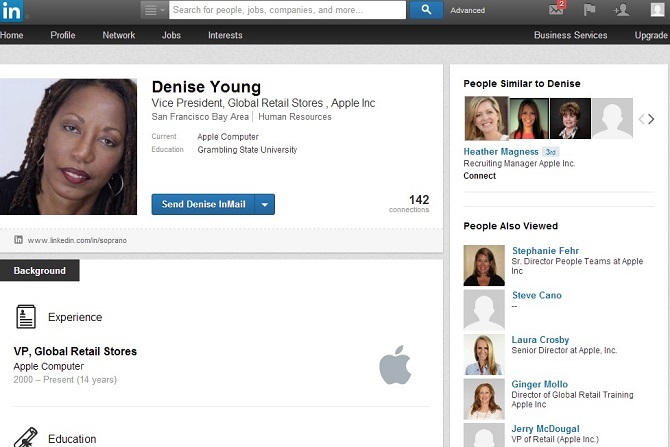670x447 pixels.
Task: Click Apple Computer under VP, Global Retail Stores
Action: [49, 366]
